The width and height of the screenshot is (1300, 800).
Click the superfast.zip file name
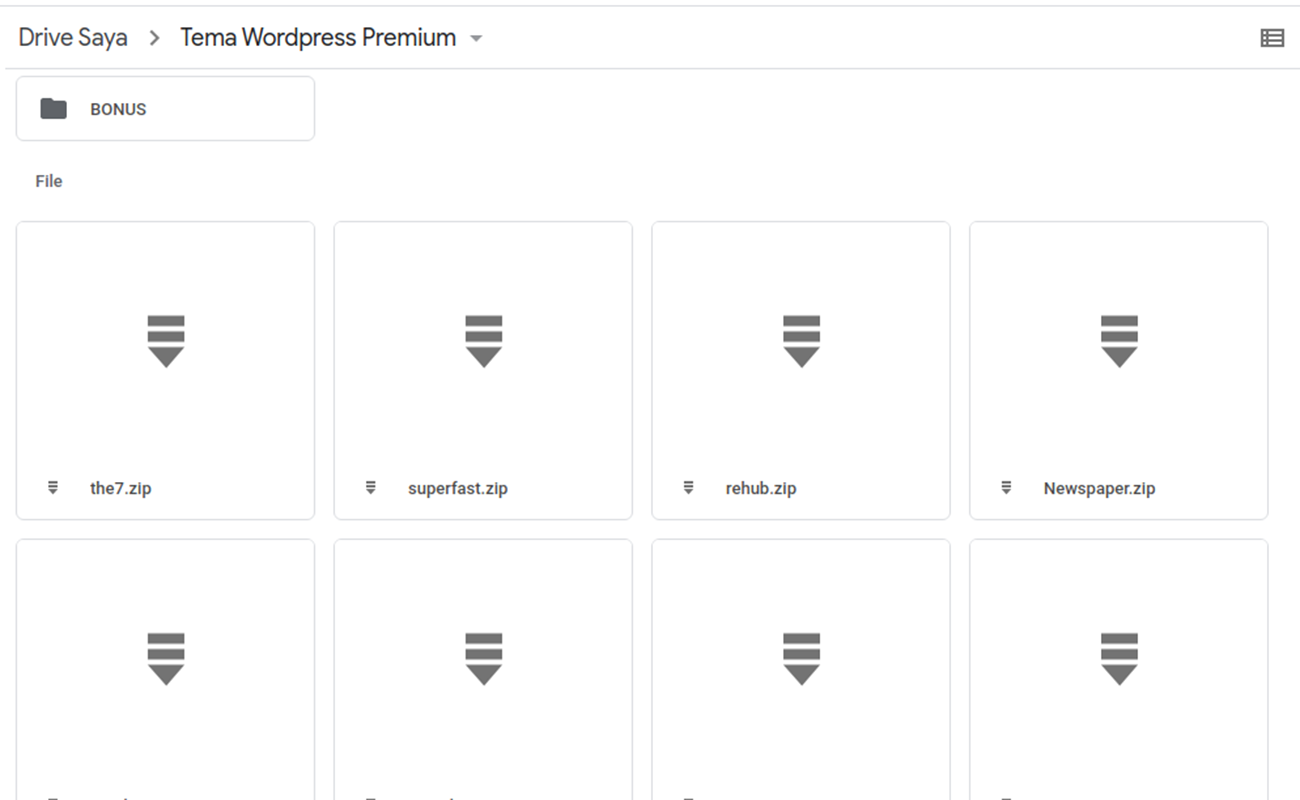[458, 489]
